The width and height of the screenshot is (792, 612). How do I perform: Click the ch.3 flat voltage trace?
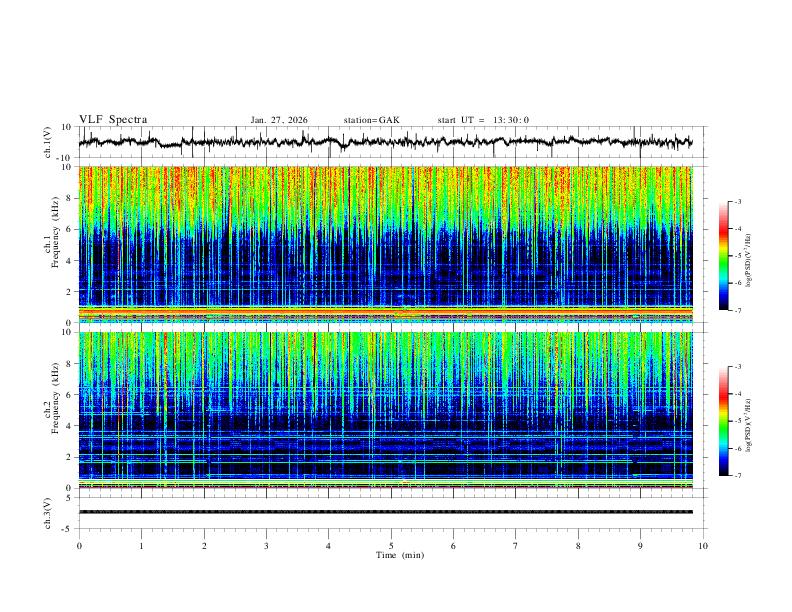(x=386, y=512)
